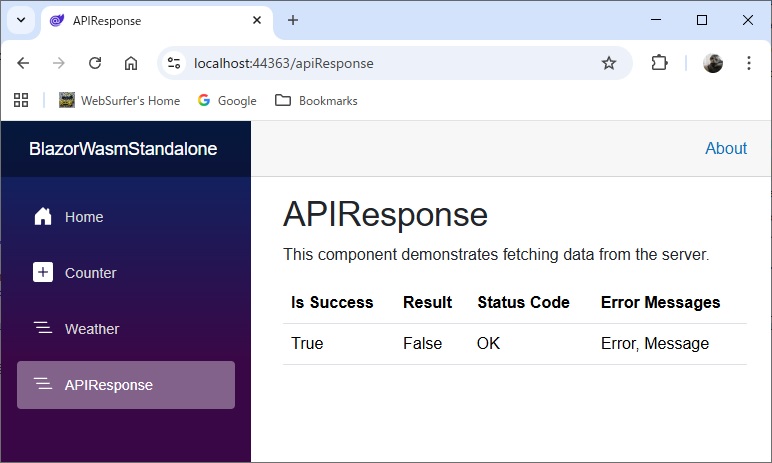This screenshot has width=772, height=463.
Task: Select the Error, Message cell
Action: click(x=655, y=344)
